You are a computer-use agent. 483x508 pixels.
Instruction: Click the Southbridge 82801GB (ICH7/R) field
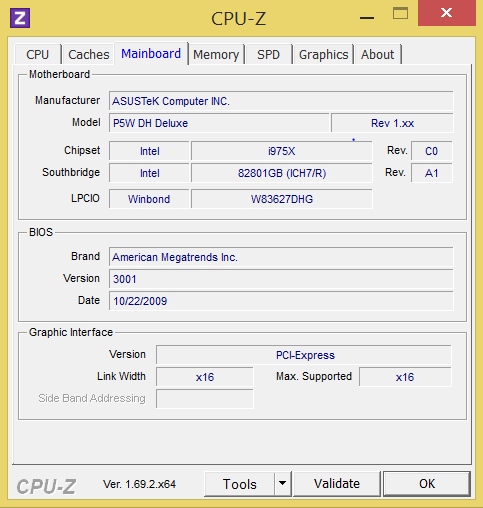[282, 173]
